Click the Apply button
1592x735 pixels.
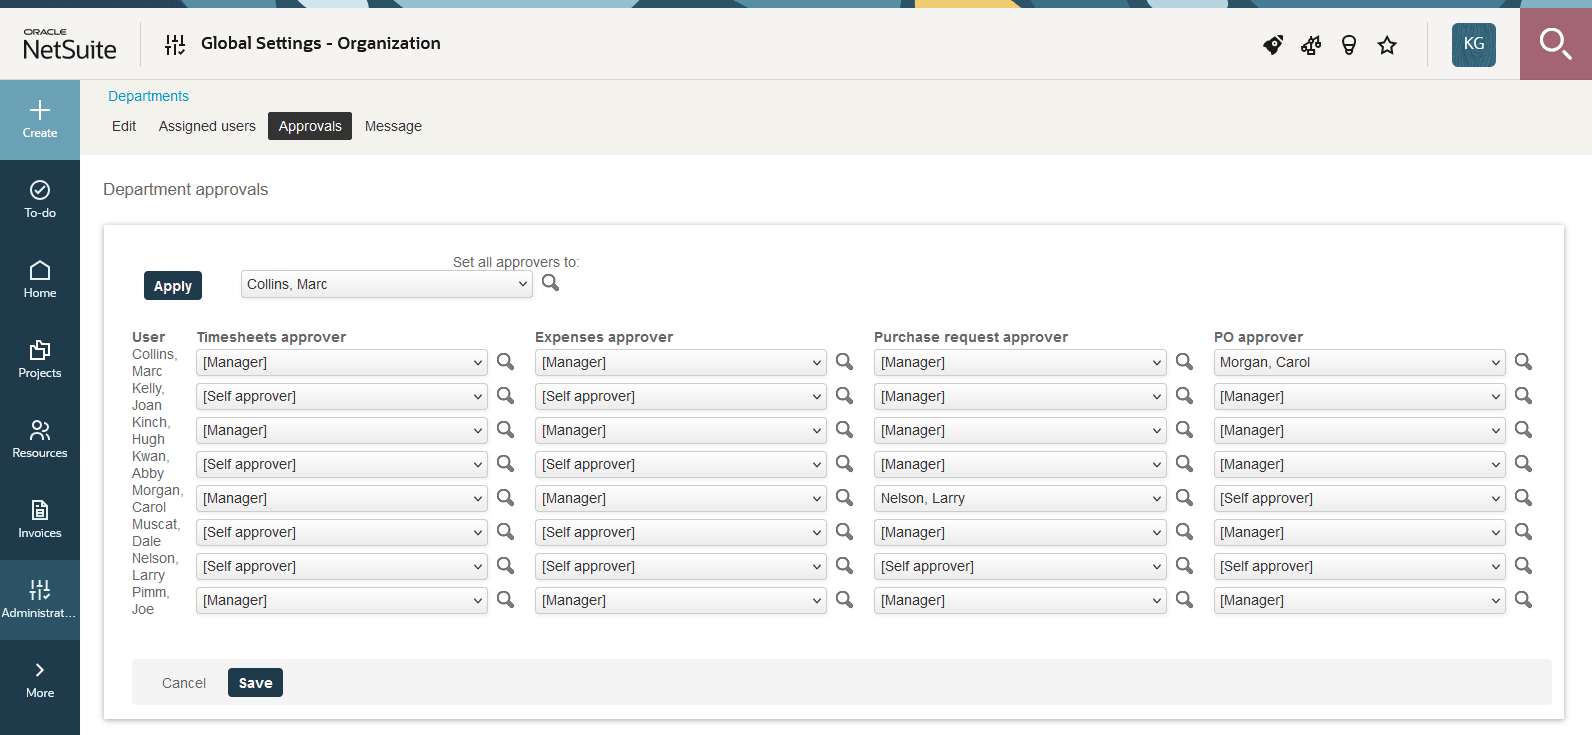tap(173, 286)
